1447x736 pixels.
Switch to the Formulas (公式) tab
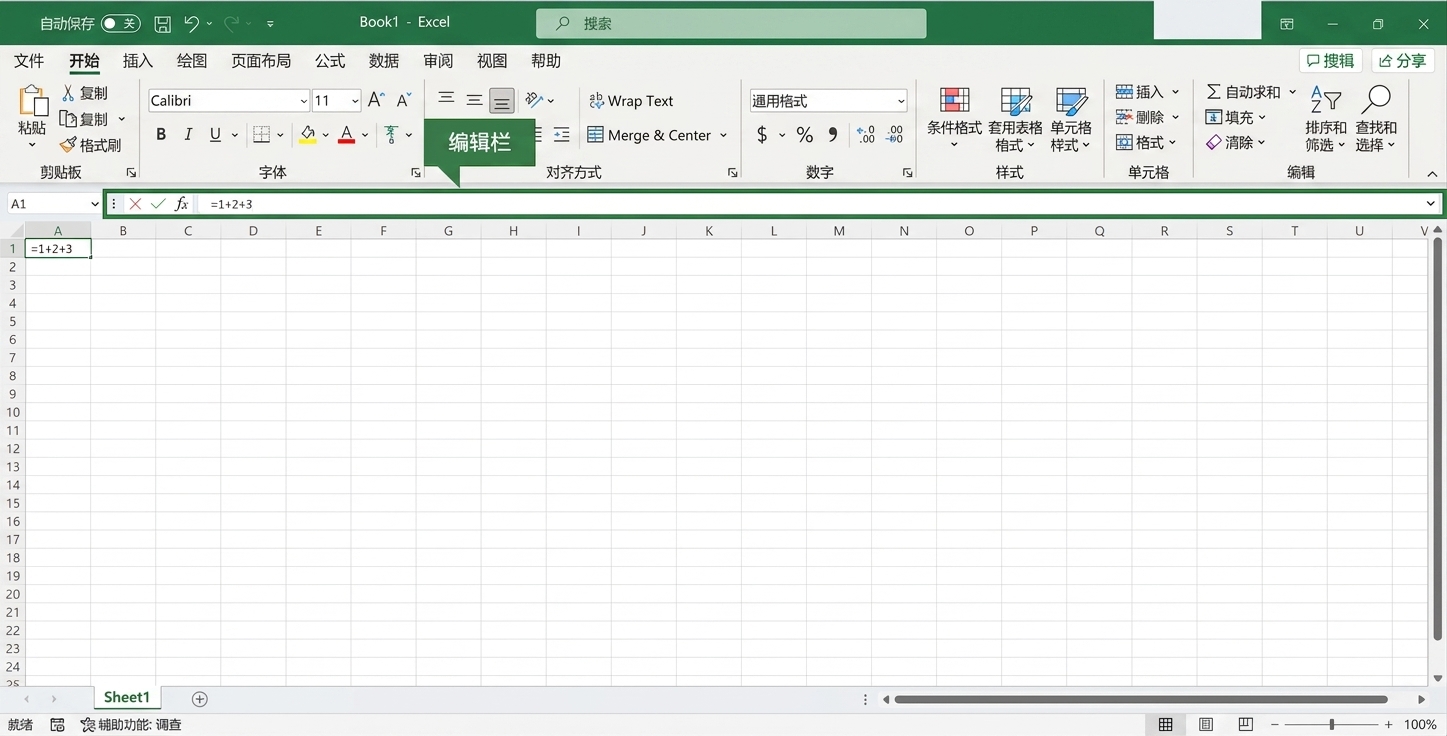click(330, 61)
